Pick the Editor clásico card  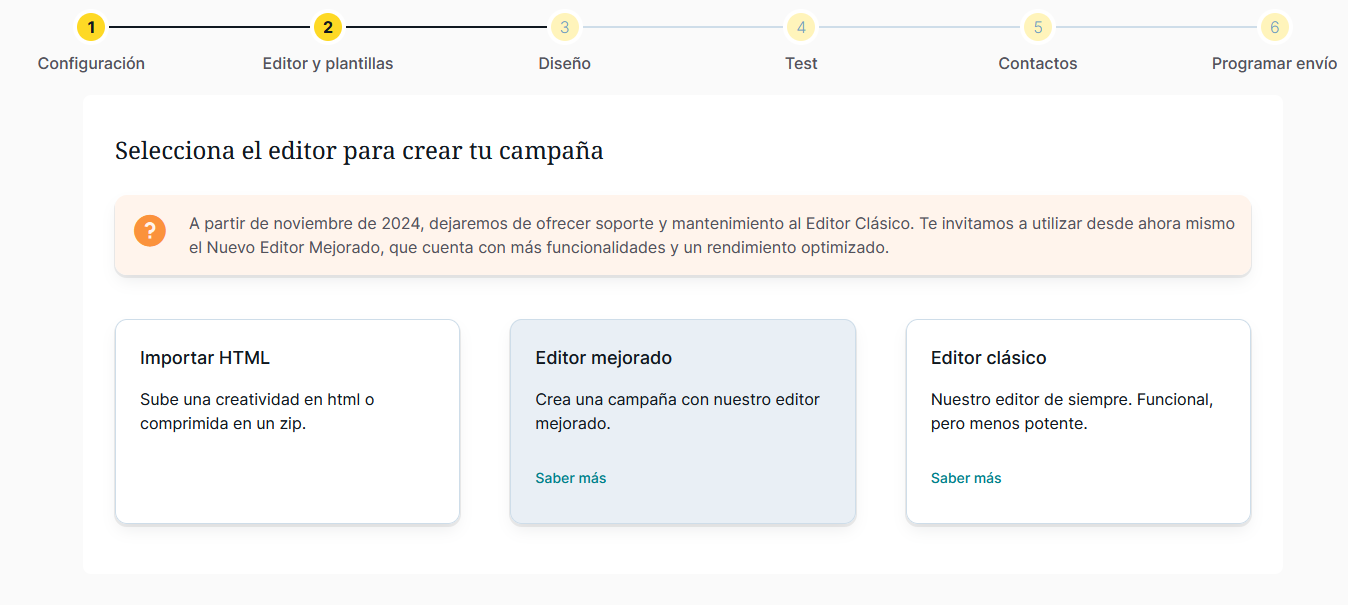tap(1078, 421)
